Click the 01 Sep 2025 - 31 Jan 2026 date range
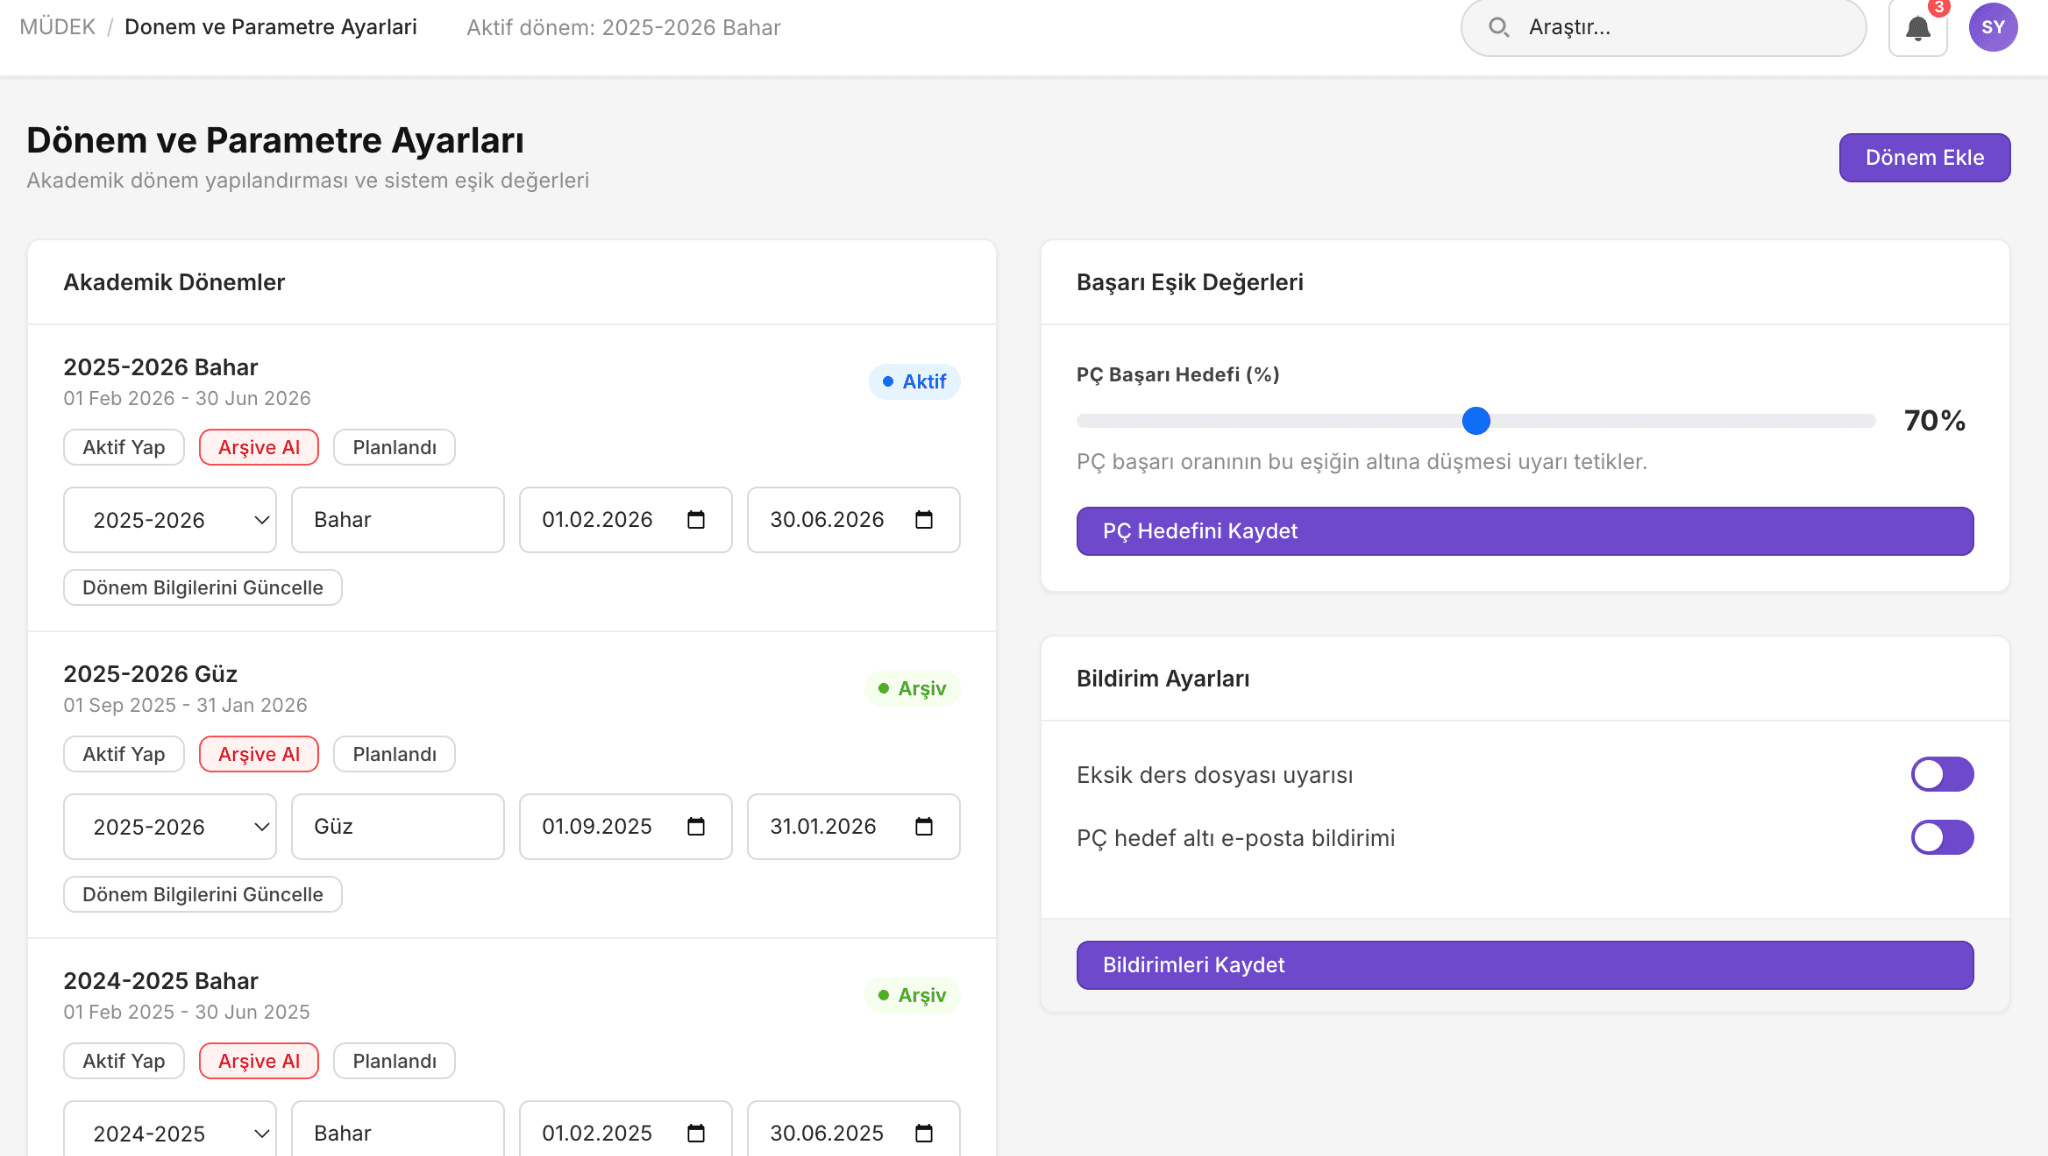Viewport: 2048px width, 1156px height. tap(185, 705)
